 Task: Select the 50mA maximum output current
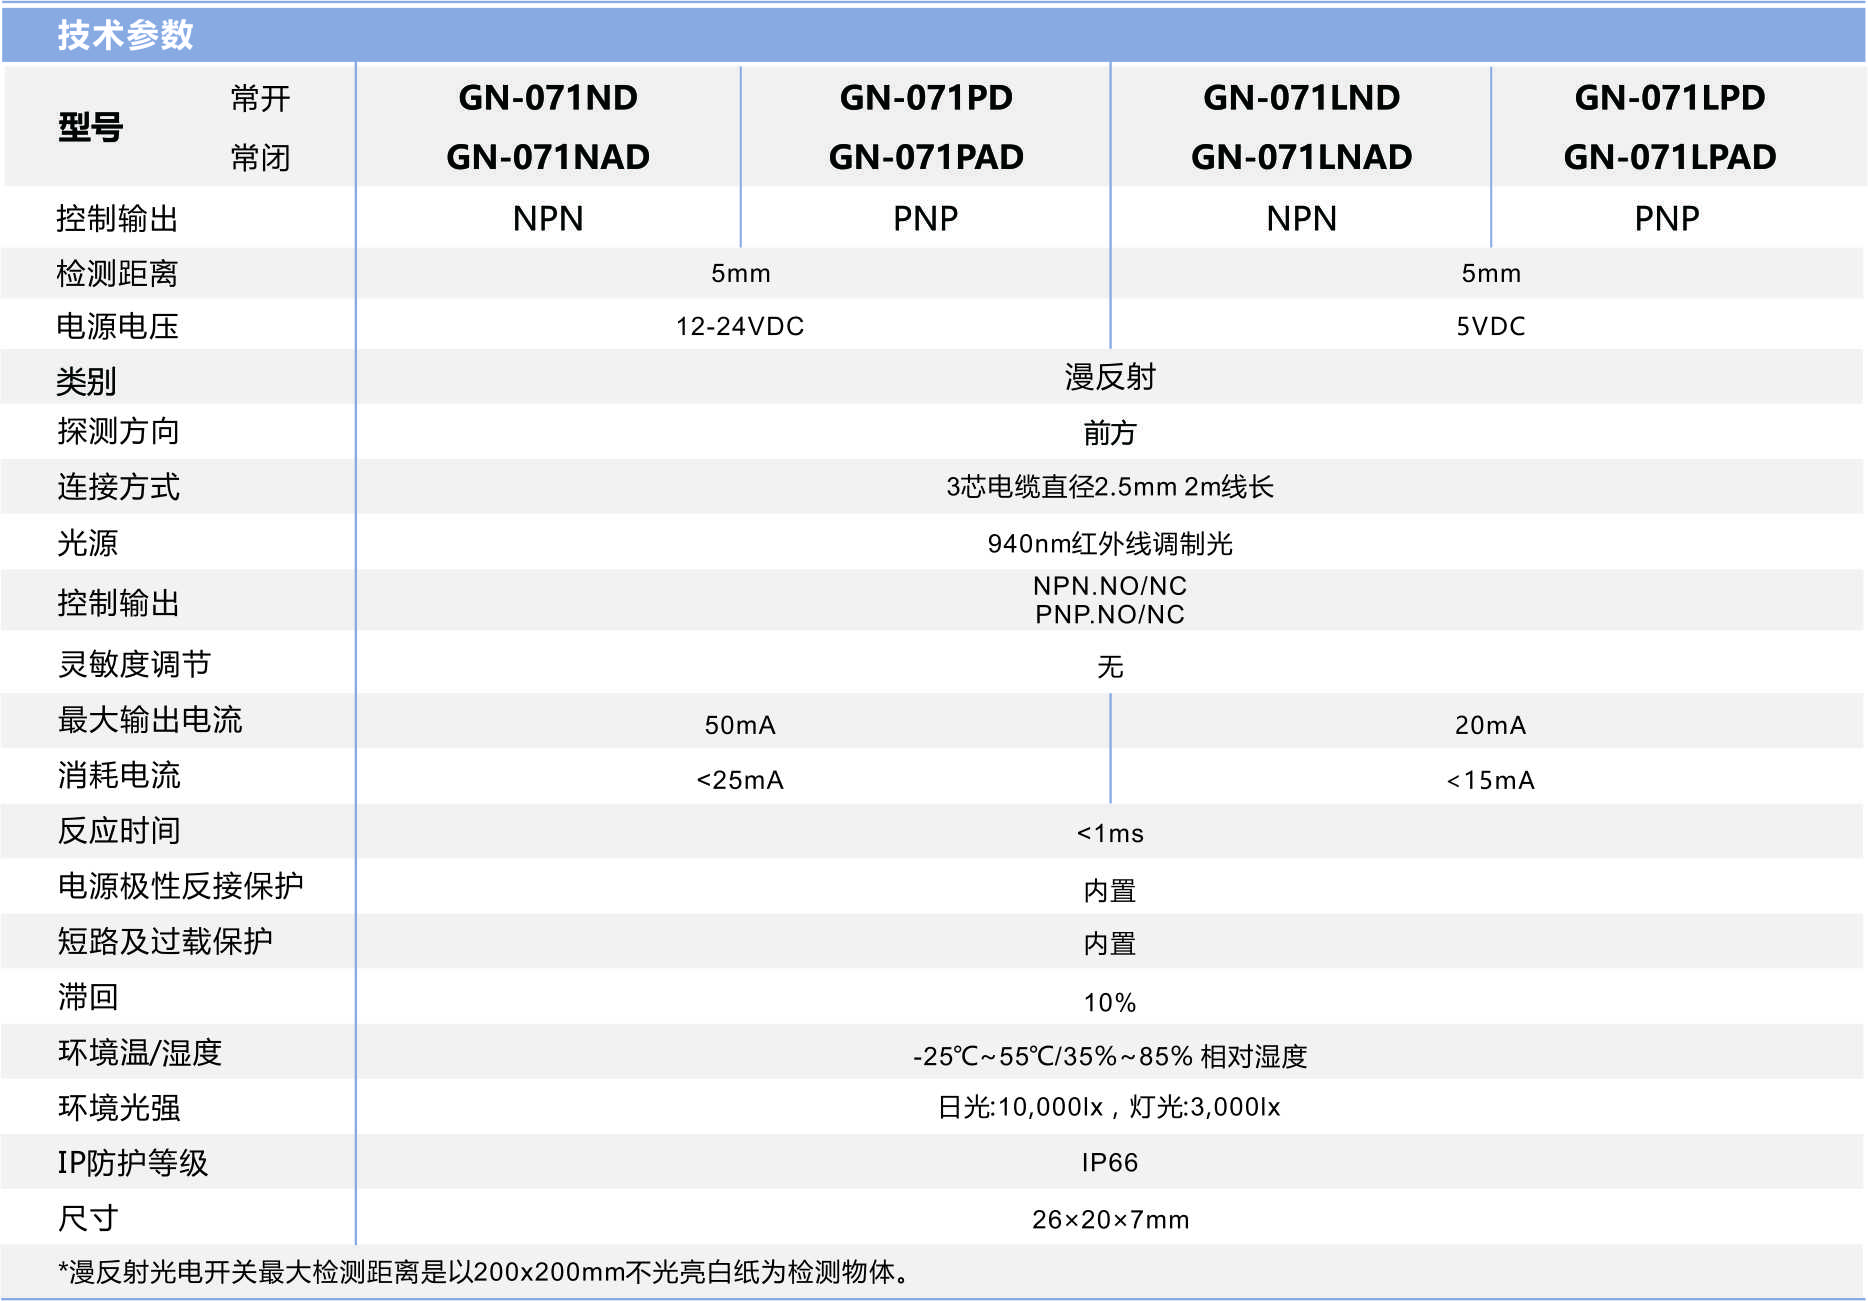pos(740,725)
